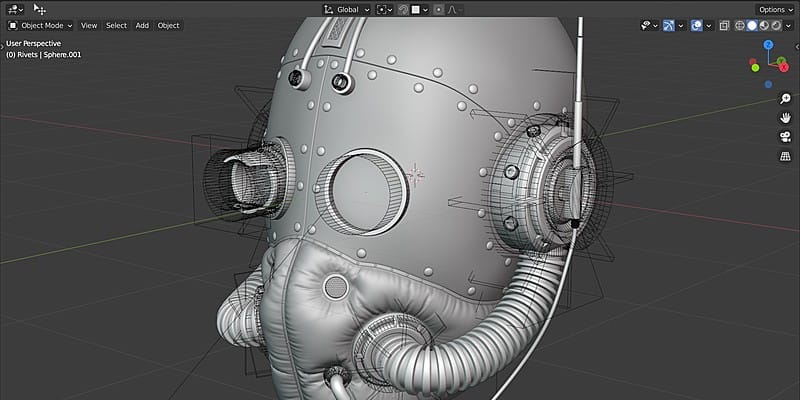The image size is (800, 400).
Task: Open the Global transform orientation dropdown
Action: pos(346,10)
